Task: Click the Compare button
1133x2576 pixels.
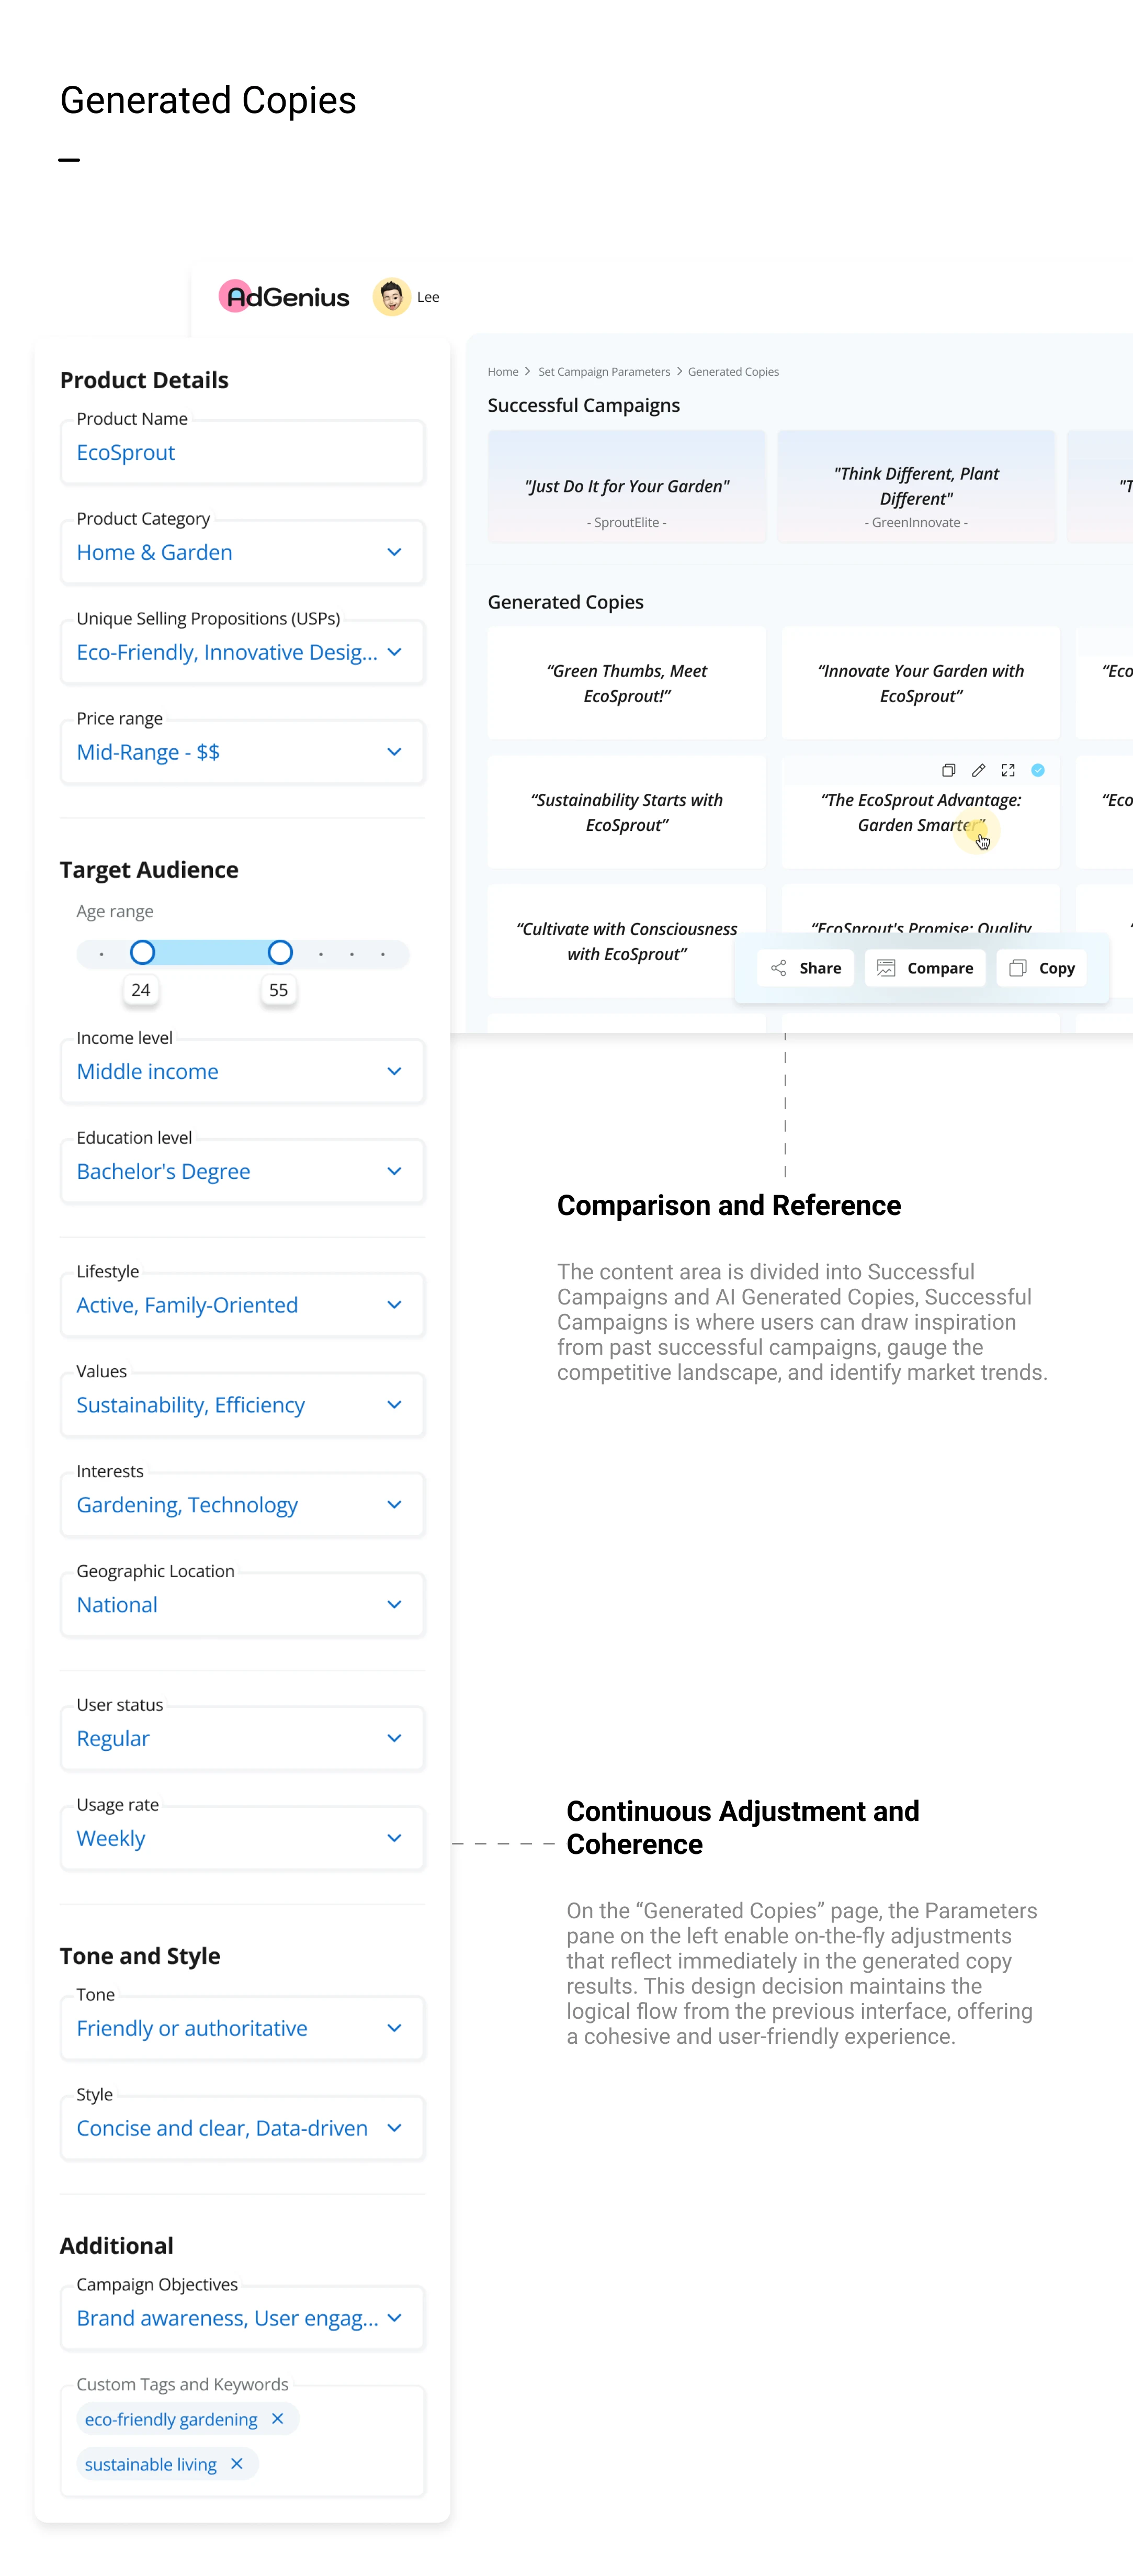Action: coord(925,968)
